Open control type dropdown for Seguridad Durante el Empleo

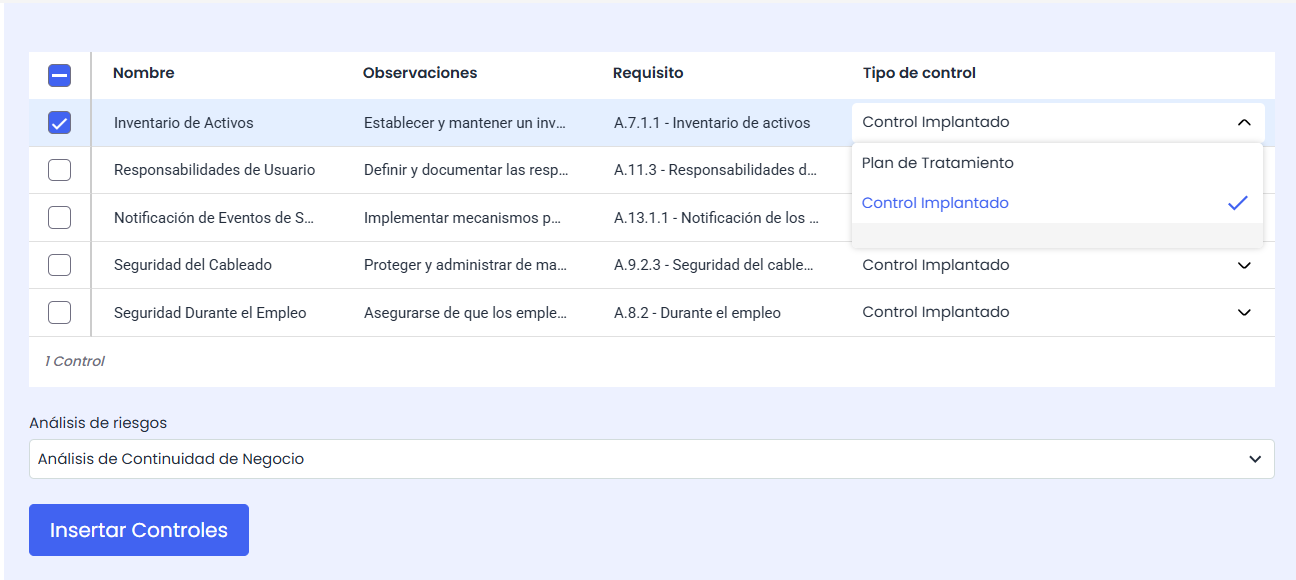coord(1244,312)
